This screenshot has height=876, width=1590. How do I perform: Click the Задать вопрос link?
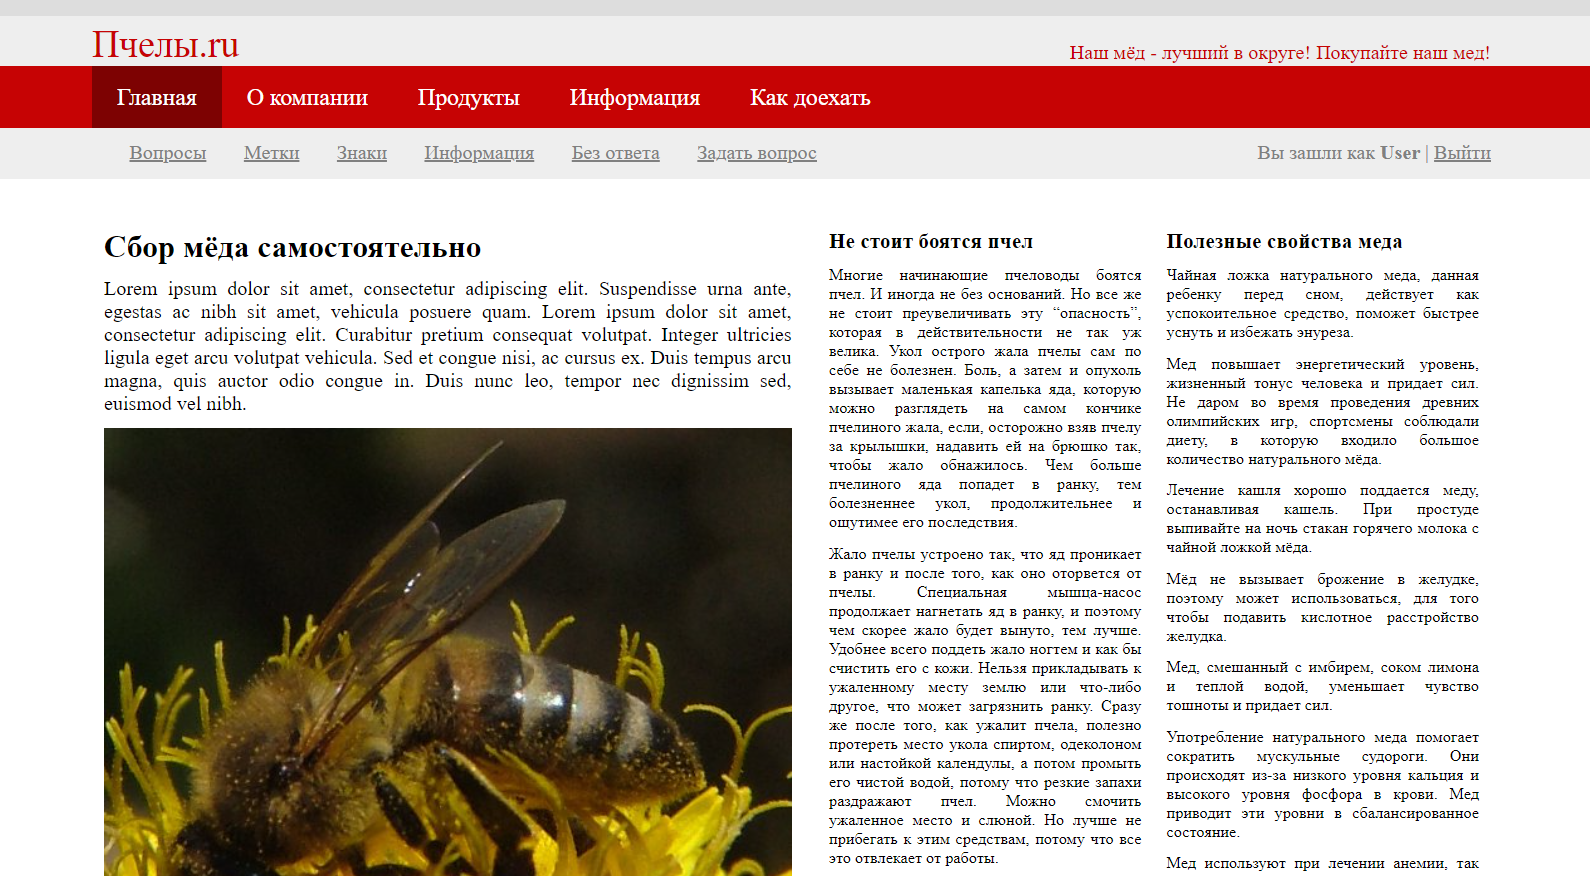pos(756,153)
